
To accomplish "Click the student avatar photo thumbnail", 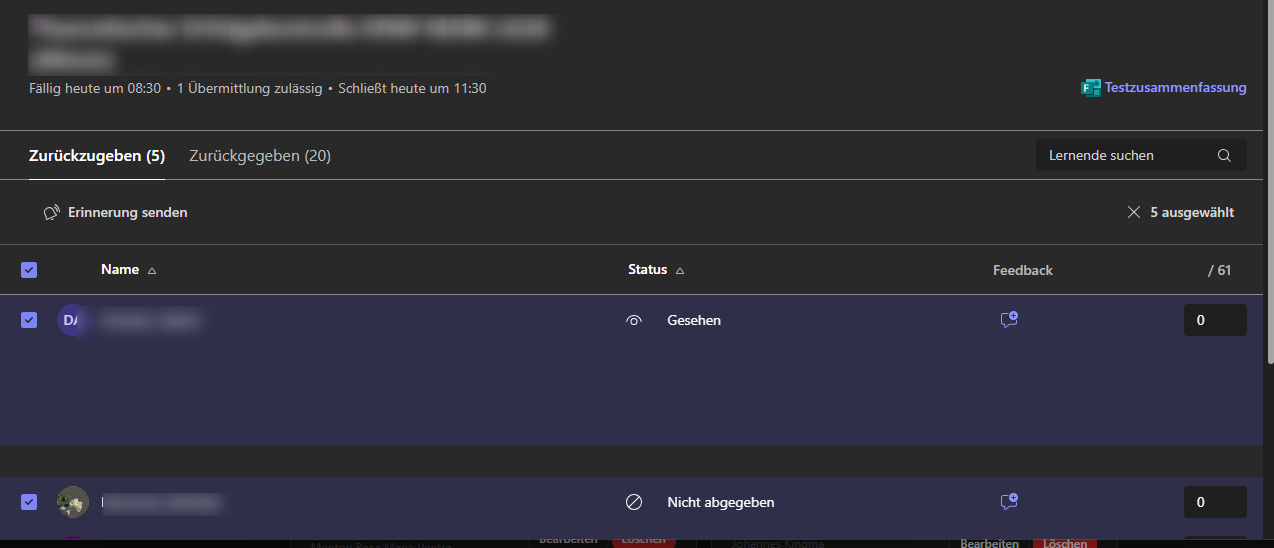I will click(x=73, y=502).
